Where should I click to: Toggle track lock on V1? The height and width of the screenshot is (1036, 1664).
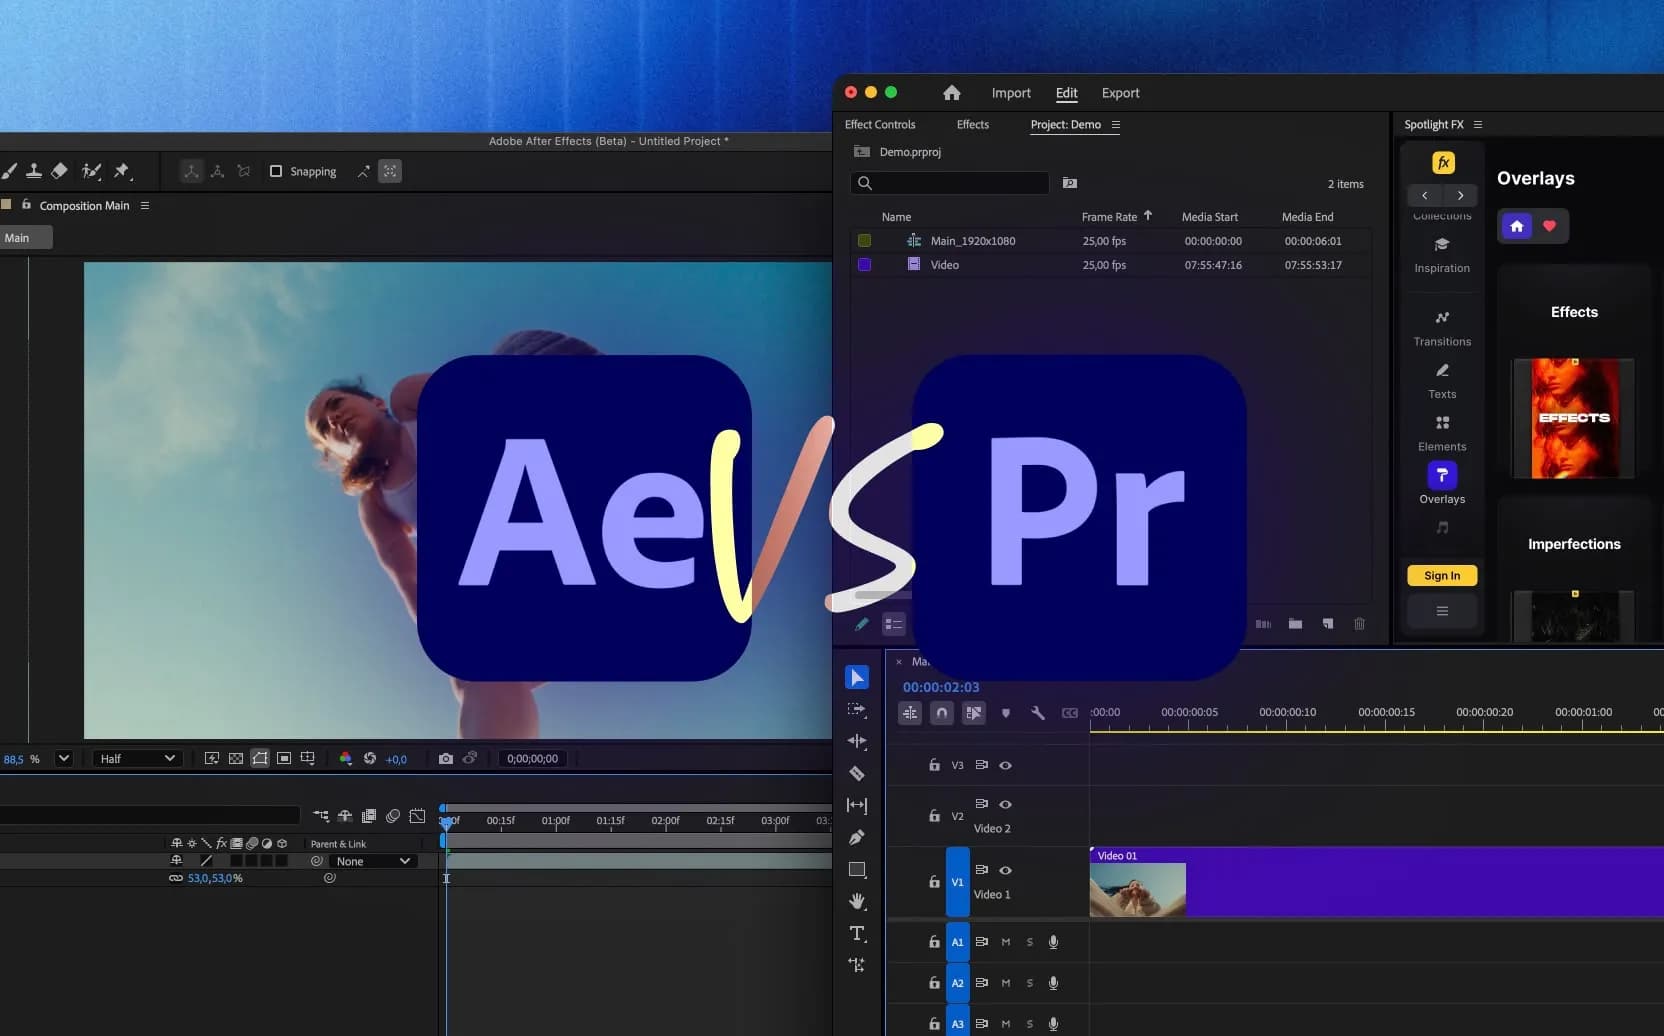click(934, 882)
